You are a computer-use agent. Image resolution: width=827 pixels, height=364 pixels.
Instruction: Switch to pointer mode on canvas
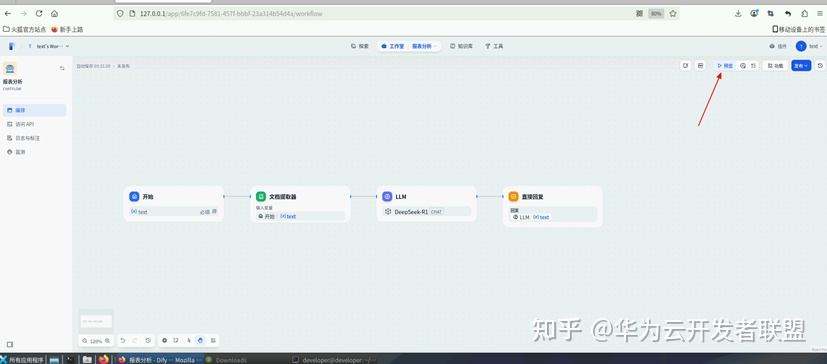[x=189, y=341]
